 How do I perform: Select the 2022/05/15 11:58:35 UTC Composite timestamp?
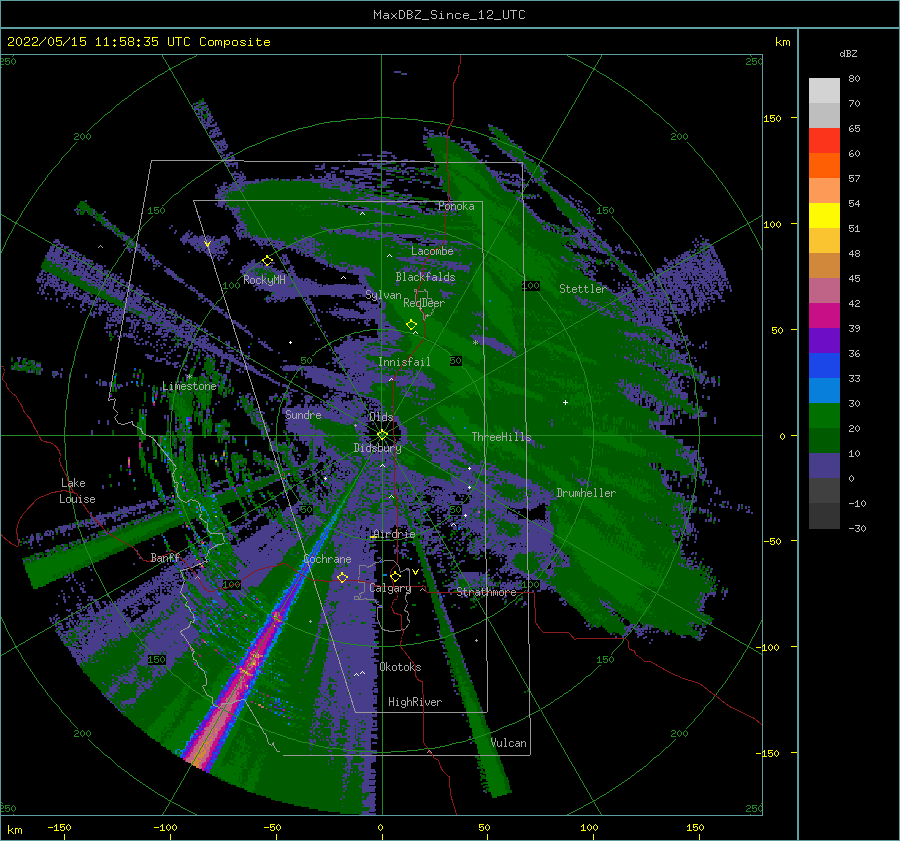pos(138,42)
